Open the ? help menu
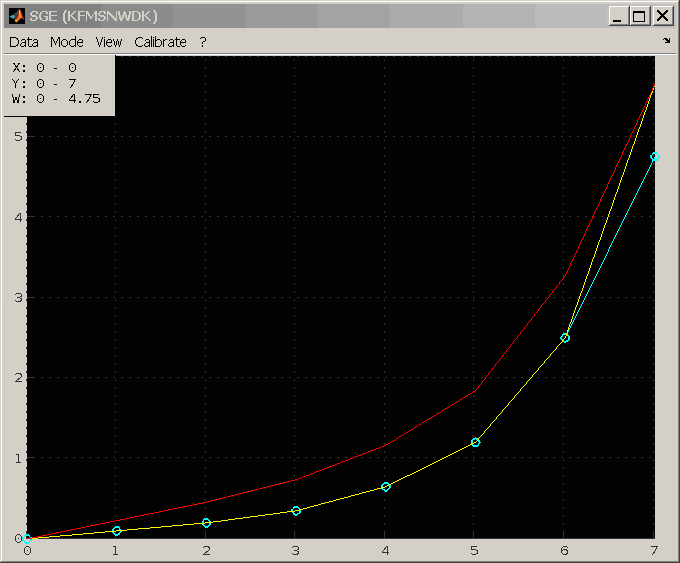 point(203,42)
